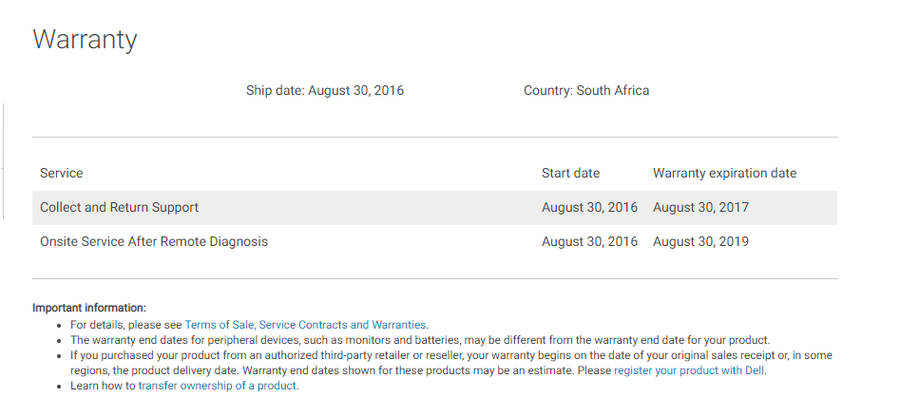Select the Collect and Return Support row label
The width and height of the screenshot is (900, 413).
[119, 207]
